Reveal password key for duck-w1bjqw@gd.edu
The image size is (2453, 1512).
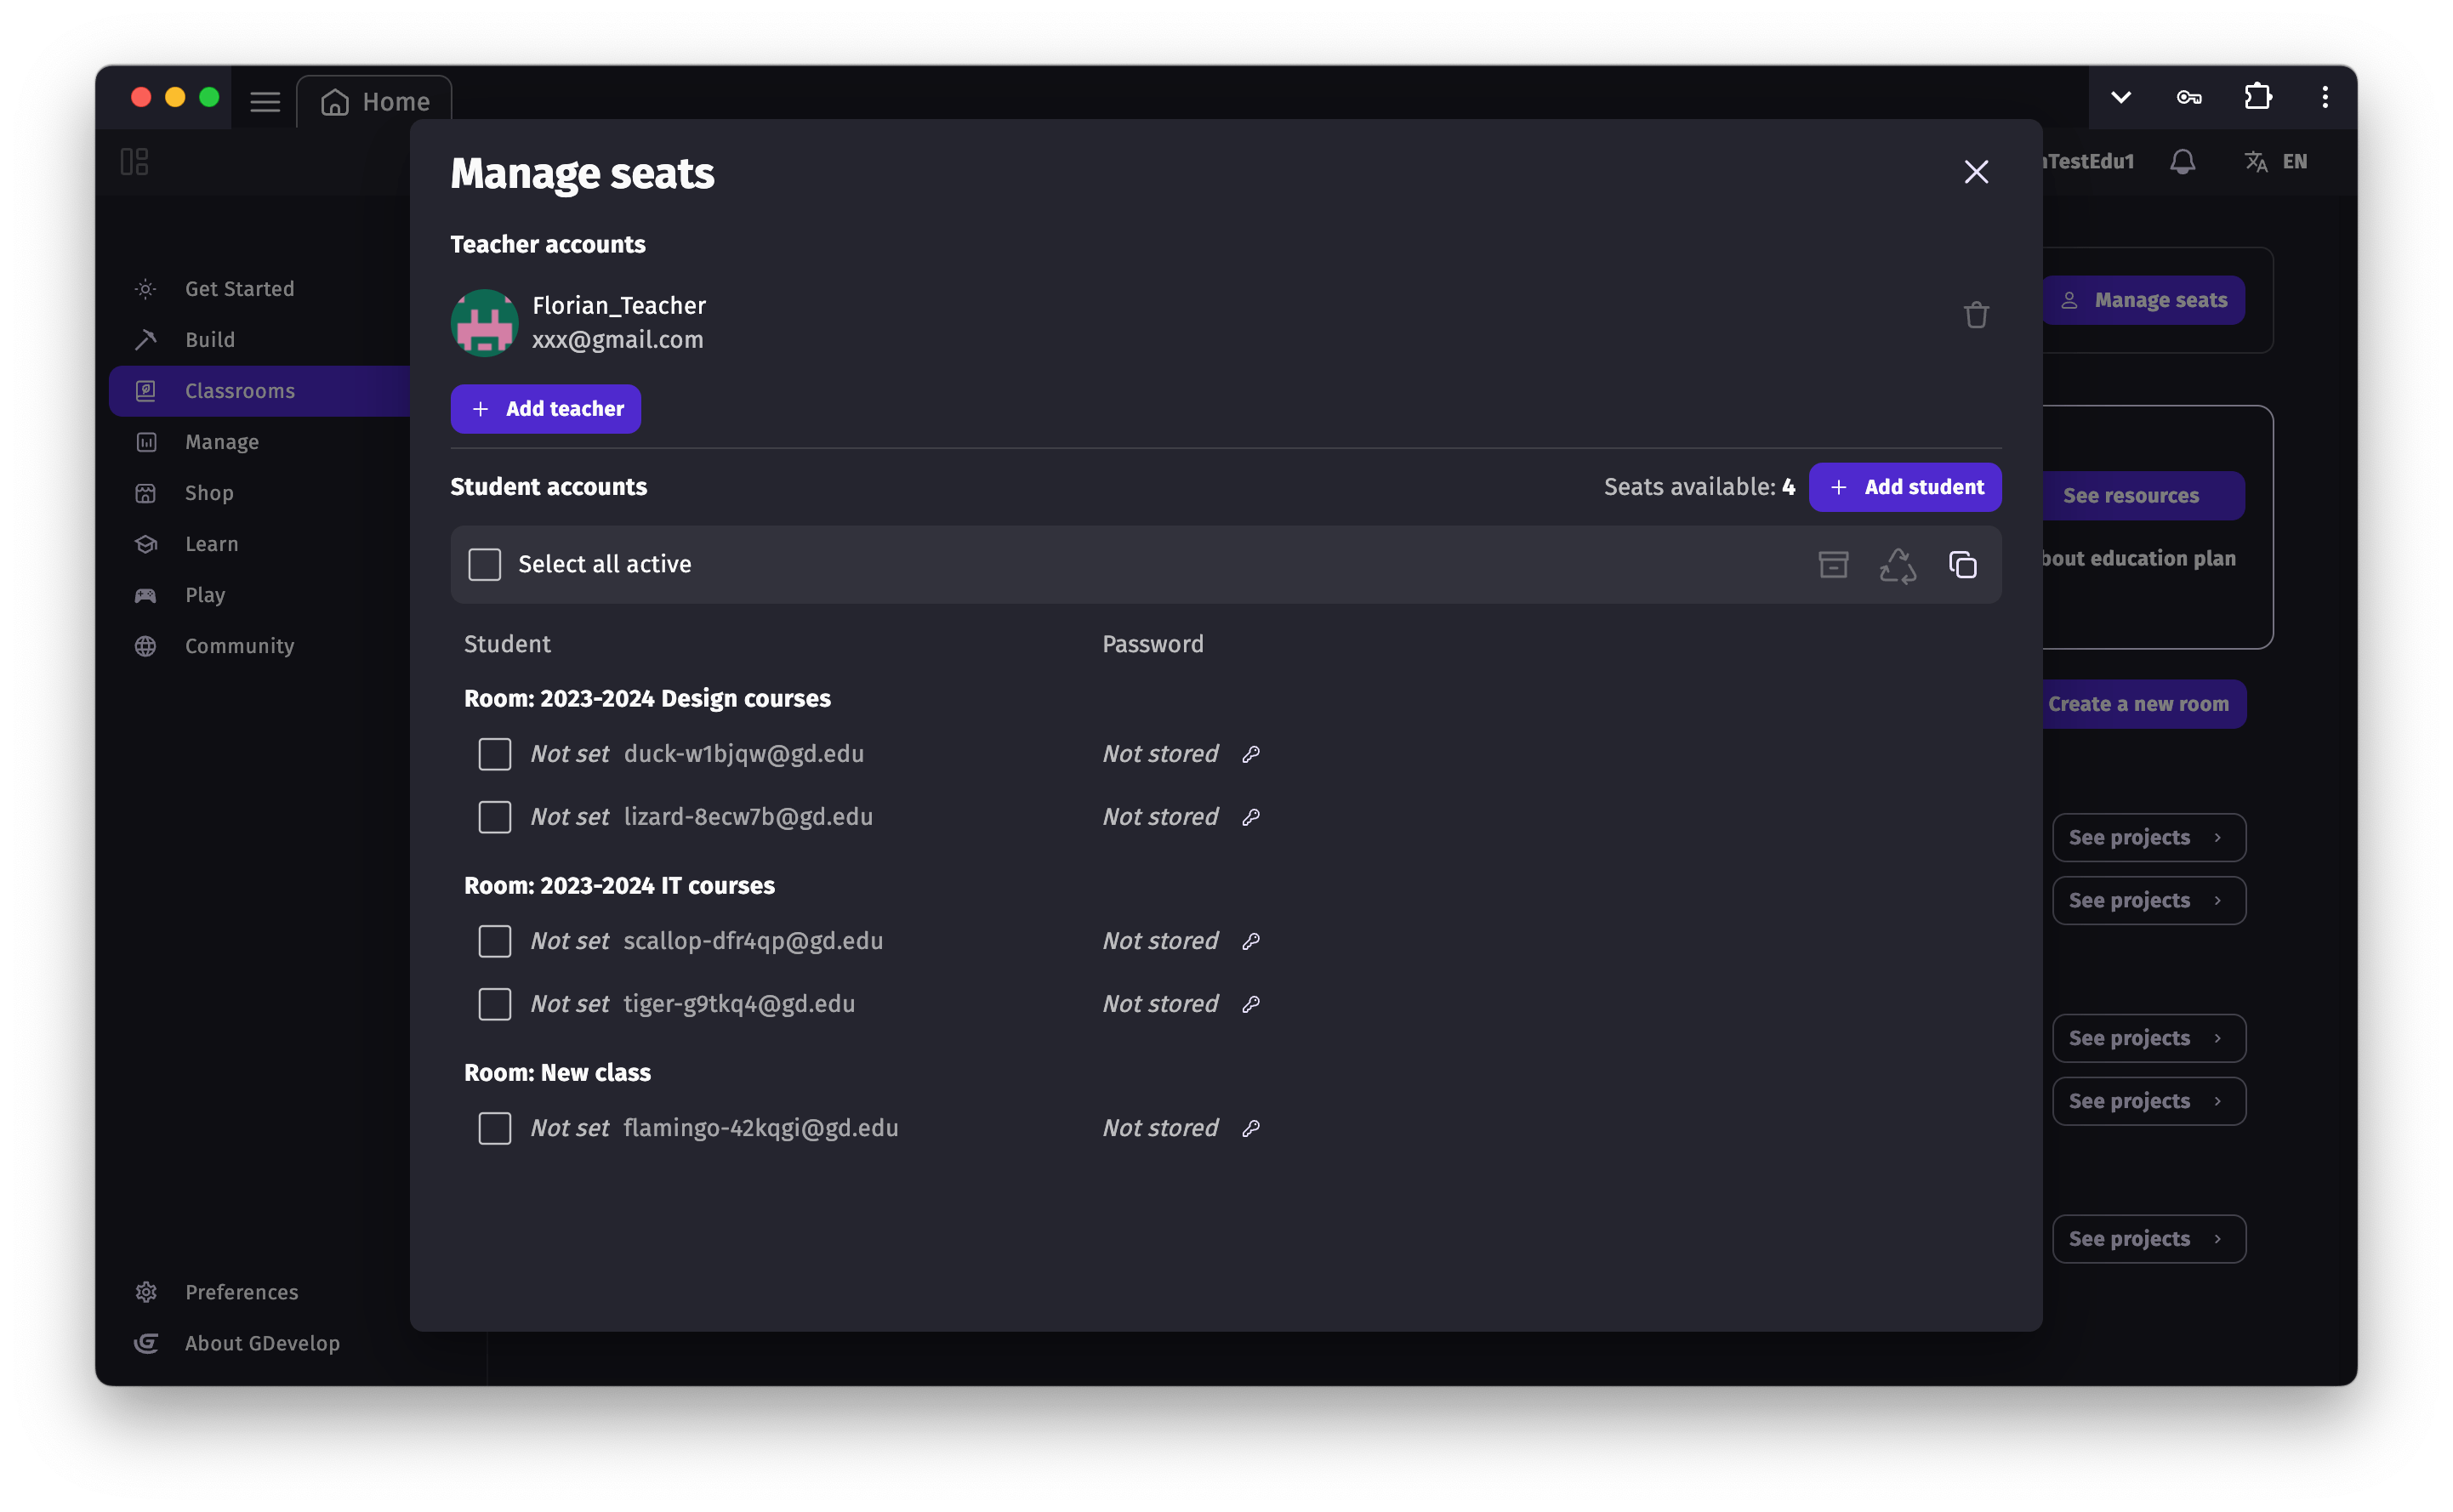pyautogui.click(x=1251, y=754)
